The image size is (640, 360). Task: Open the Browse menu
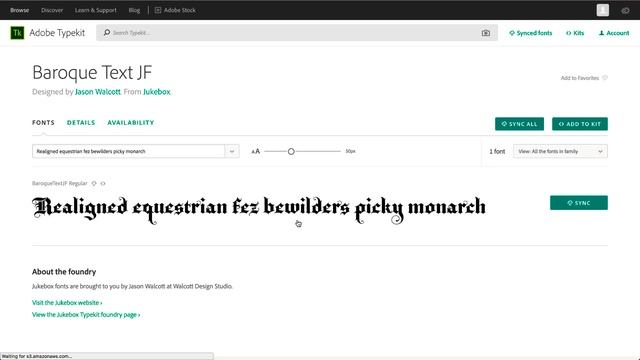coord(20,10)
